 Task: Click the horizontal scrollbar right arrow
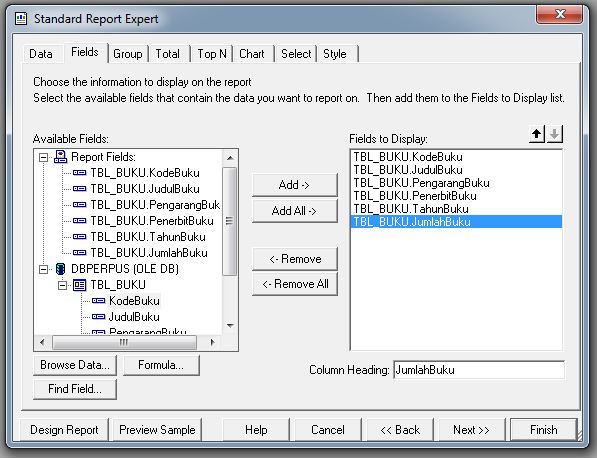[x=212, y=342]
